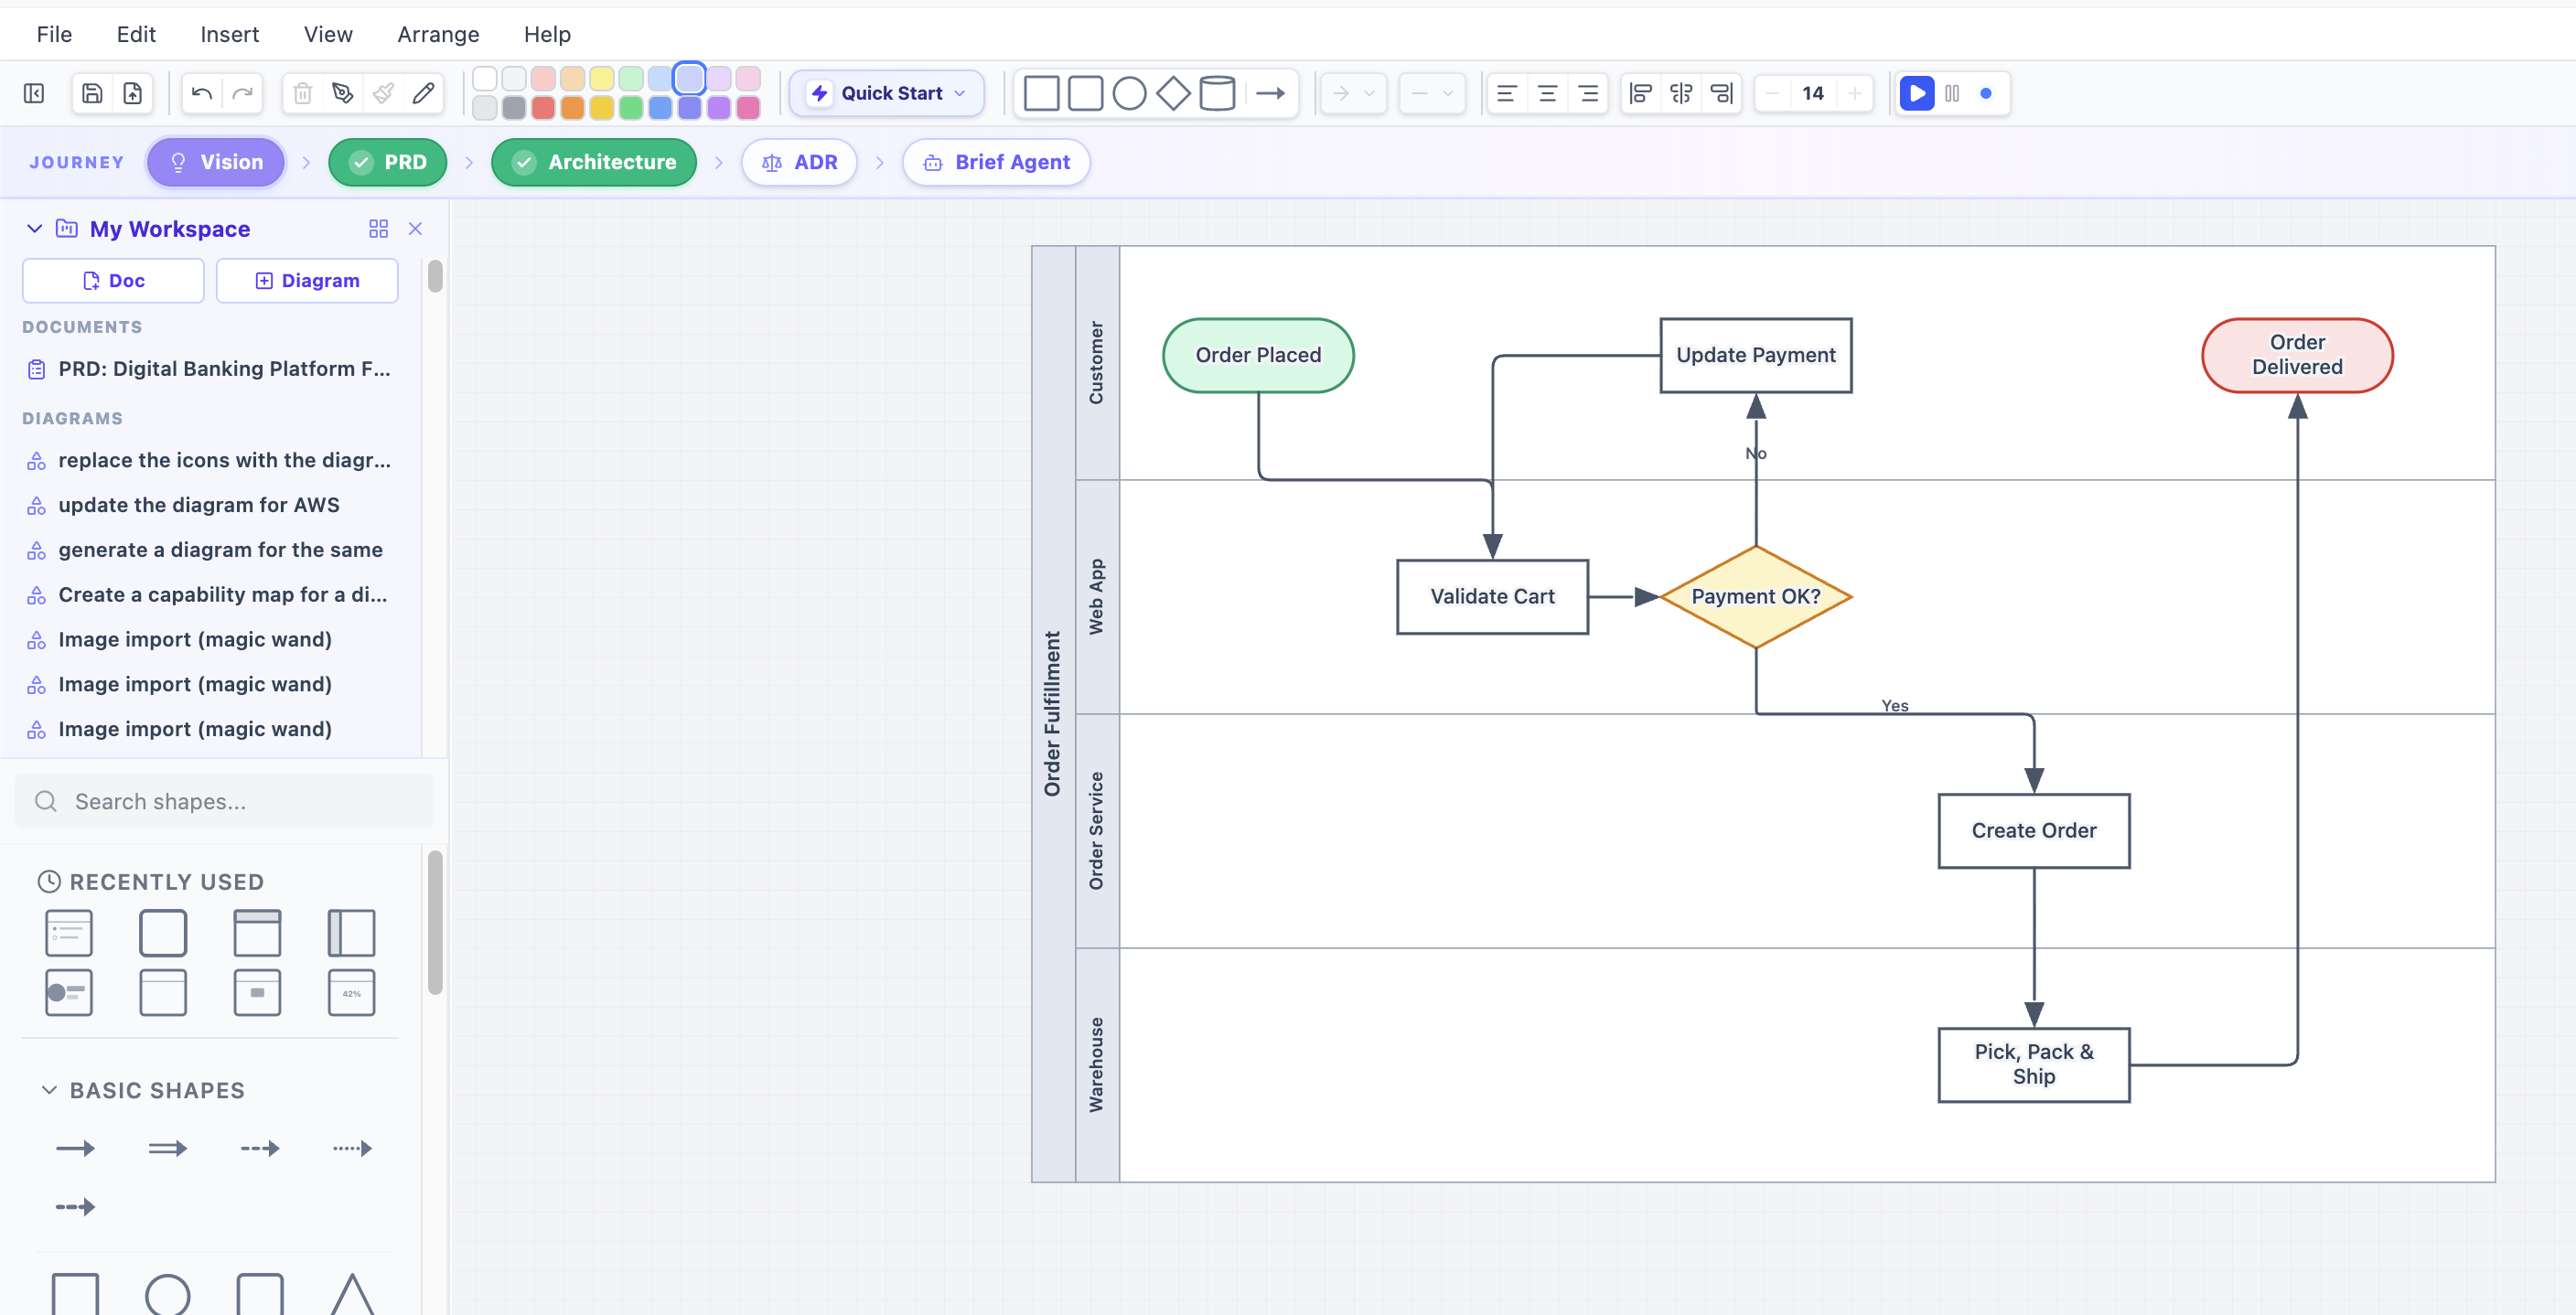Go to the PRD journey step
The height and width of the screenshot is (1315, 2576).
[388, 162]
